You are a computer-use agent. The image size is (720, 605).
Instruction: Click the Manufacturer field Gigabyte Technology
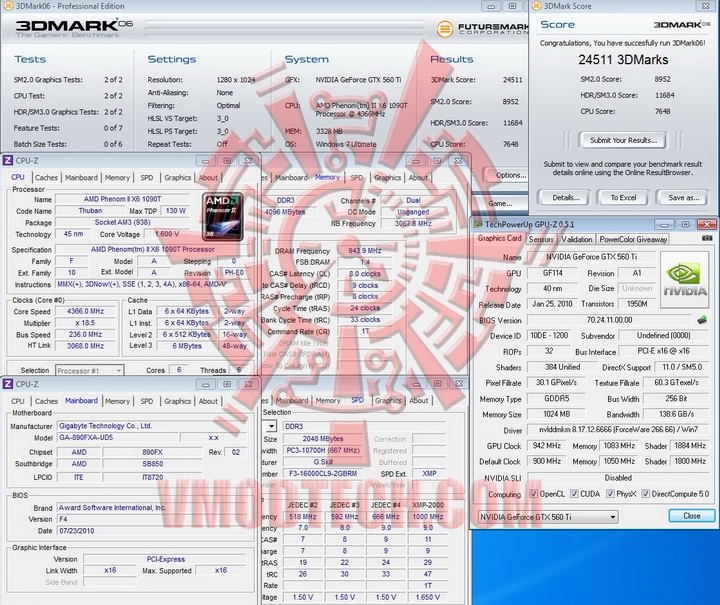(152, 426)
